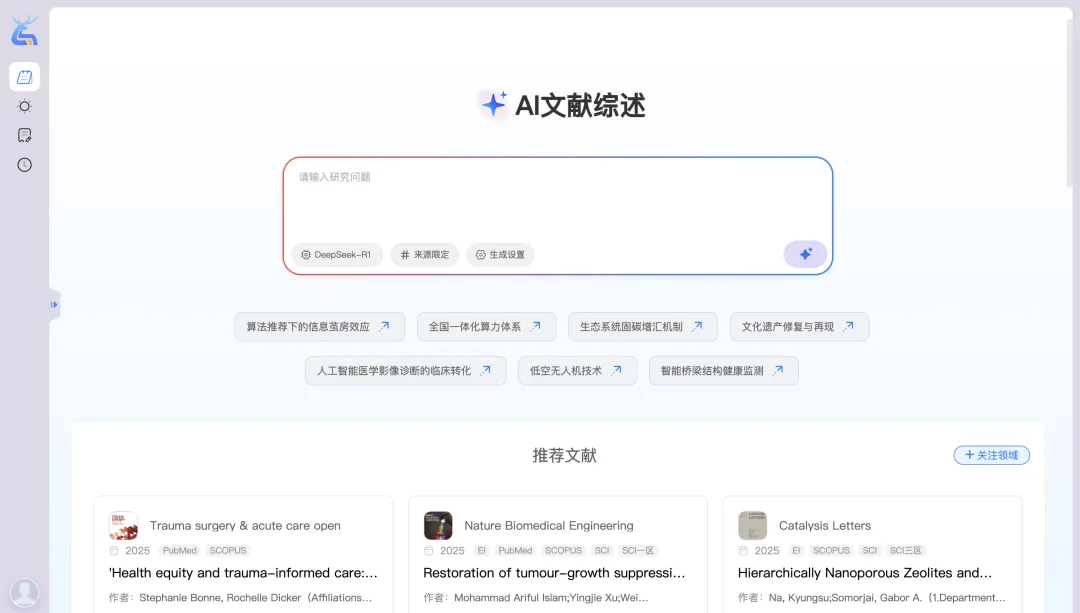Click the Catalysis Letters journal cover thumbnail

coord(752,526)
